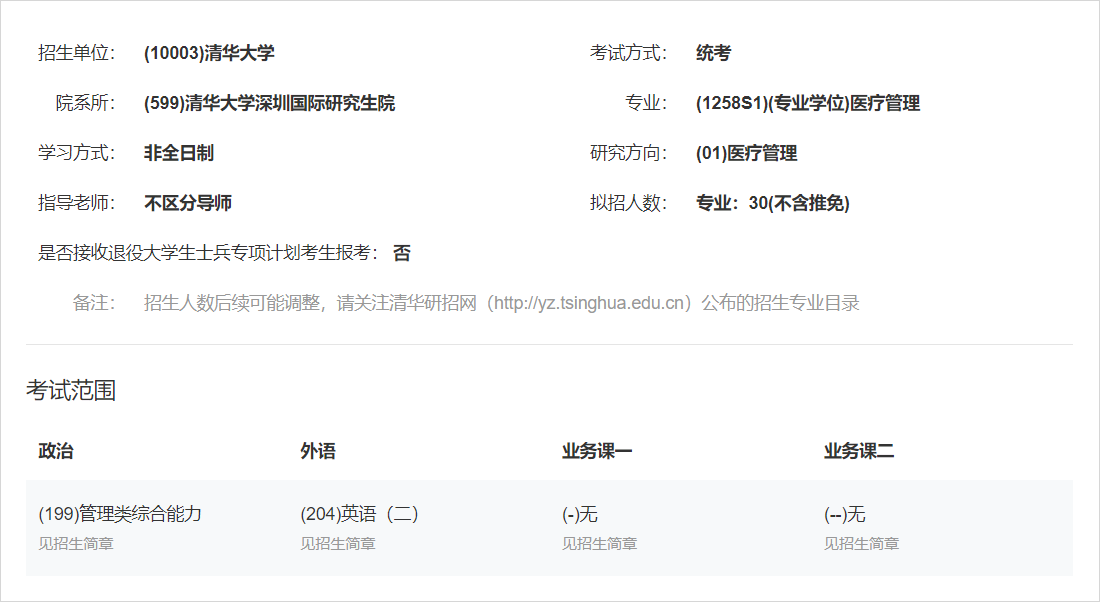
Task: Click the 是否接收退役大学生士兵专项计划考生报考 label
Action: pos(209,253)
